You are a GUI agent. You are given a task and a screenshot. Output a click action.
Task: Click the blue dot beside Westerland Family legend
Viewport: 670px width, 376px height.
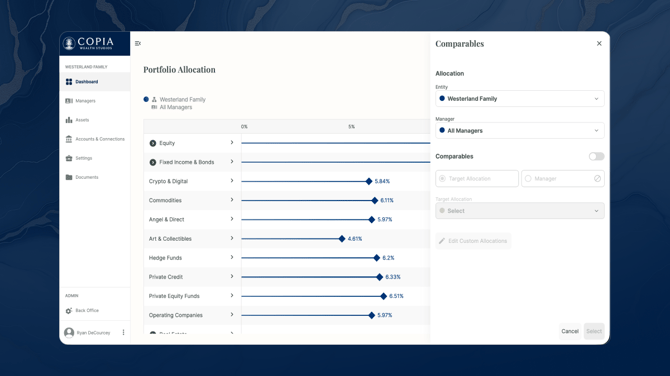pos(146,99)
